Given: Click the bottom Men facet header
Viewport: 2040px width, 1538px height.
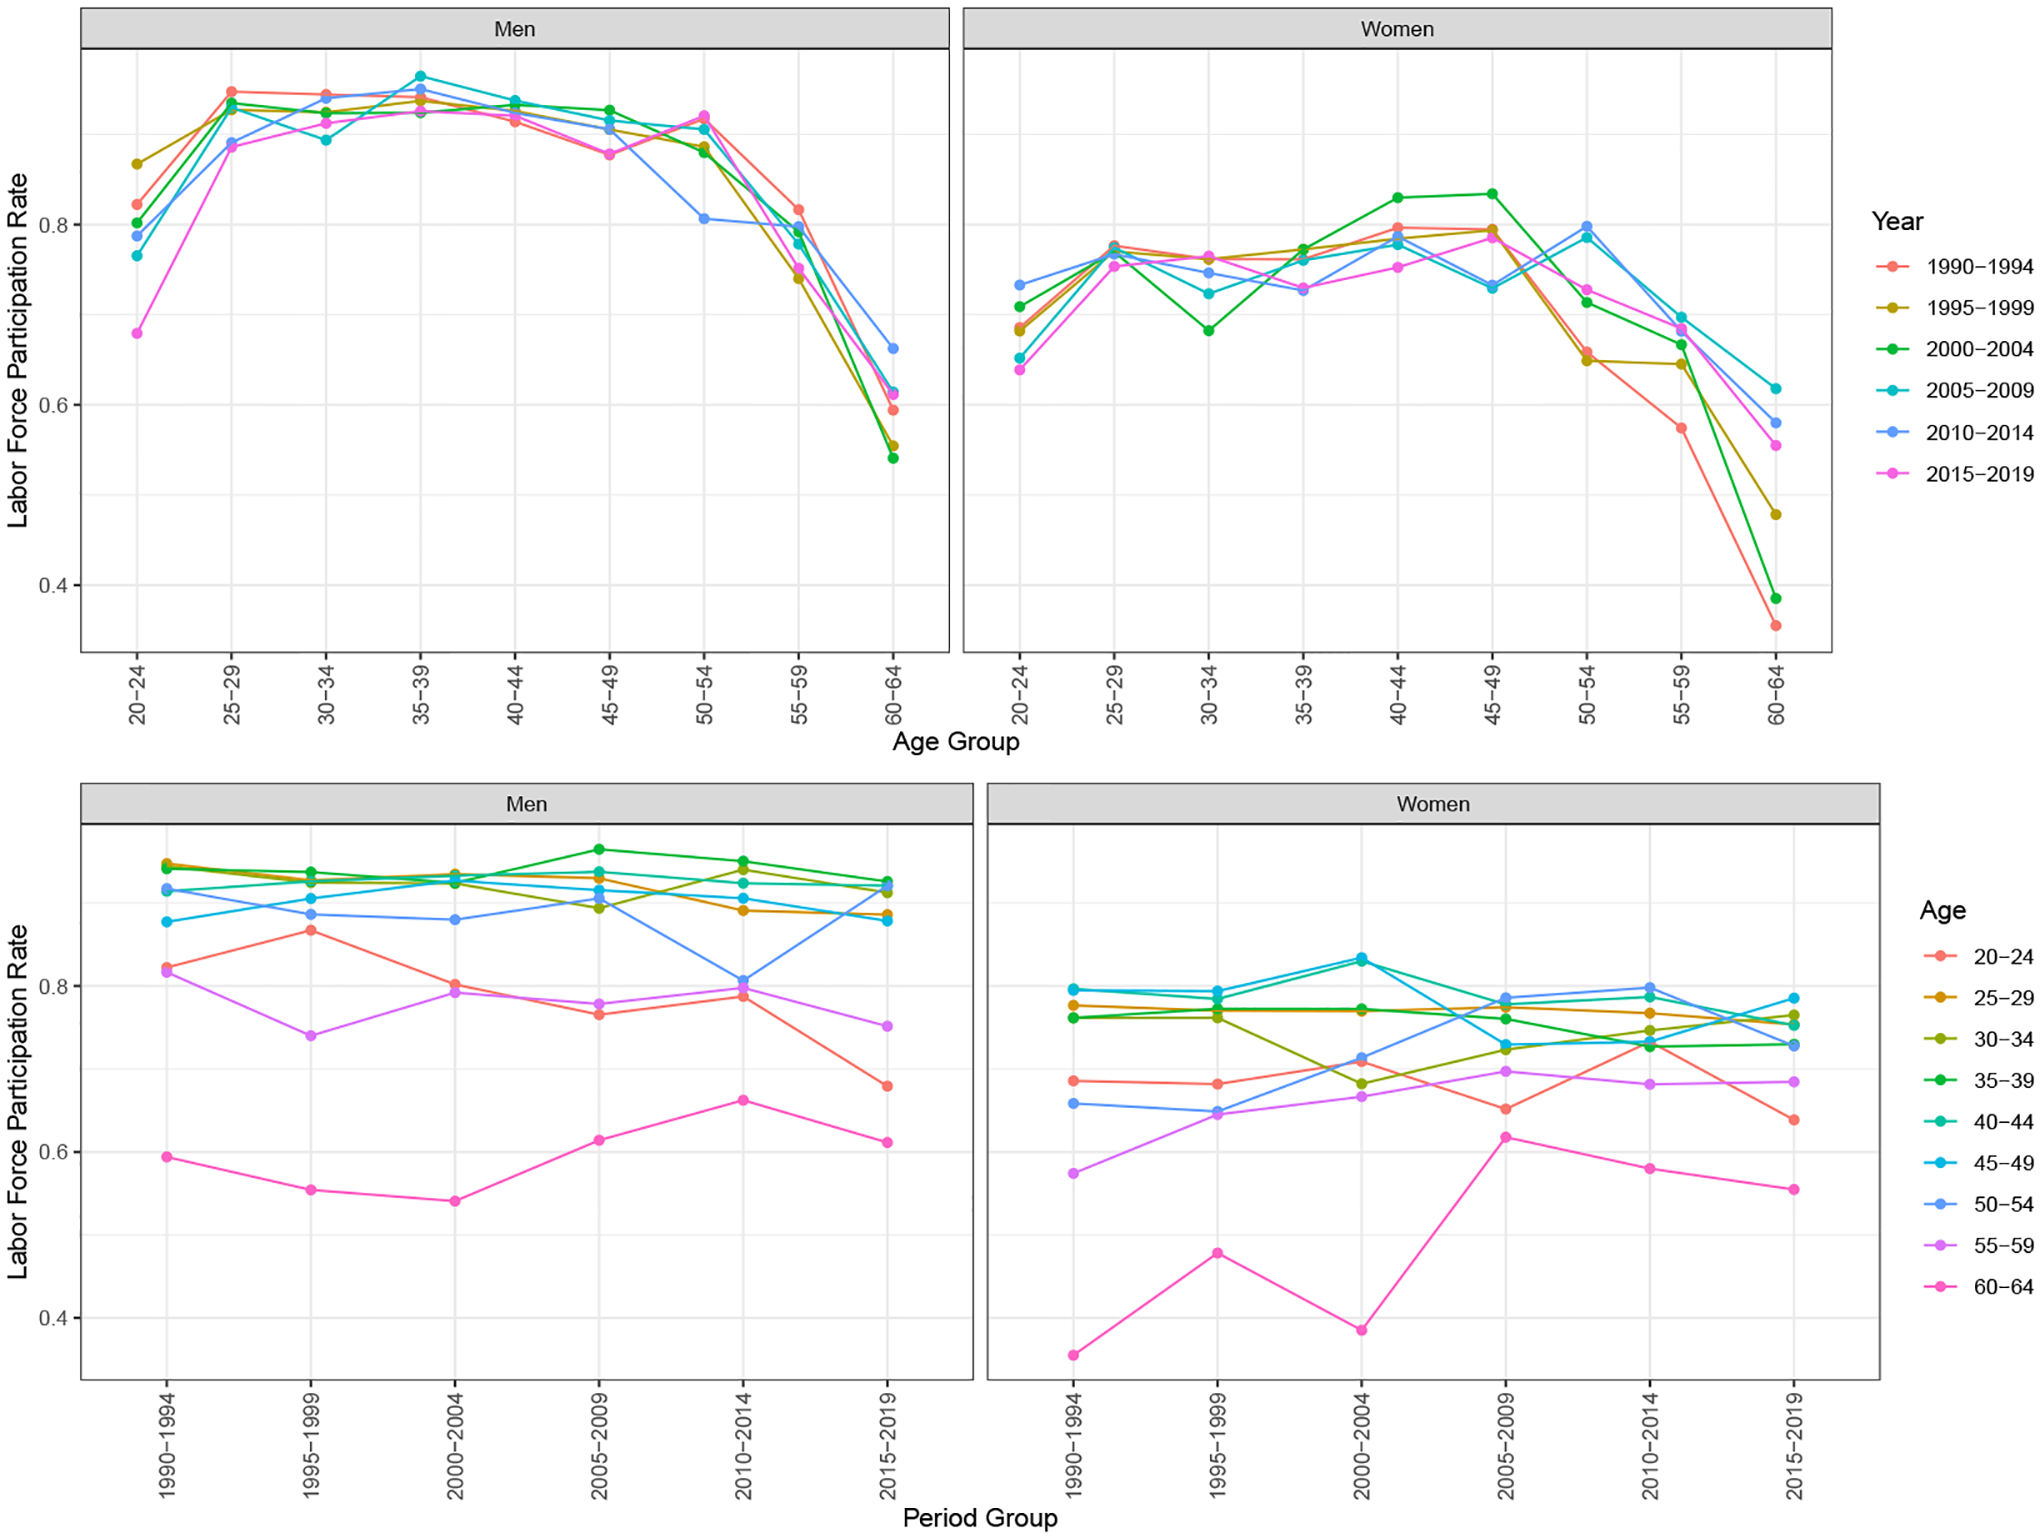Looking at the screenshot, I should [526, 804].
